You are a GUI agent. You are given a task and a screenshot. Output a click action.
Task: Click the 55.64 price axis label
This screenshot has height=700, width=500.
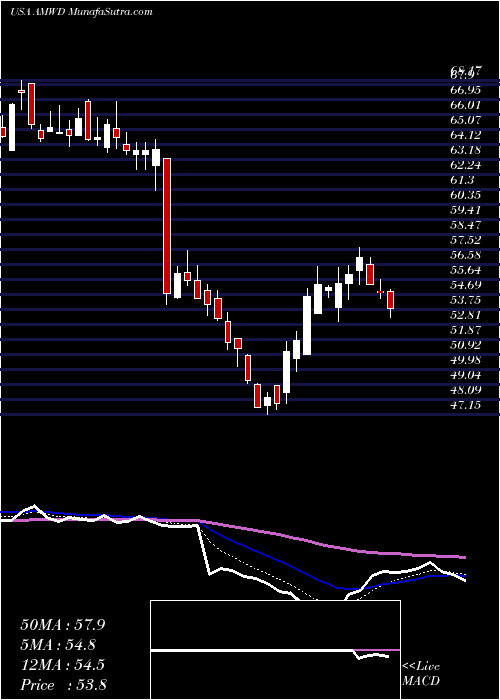[466, 271]
